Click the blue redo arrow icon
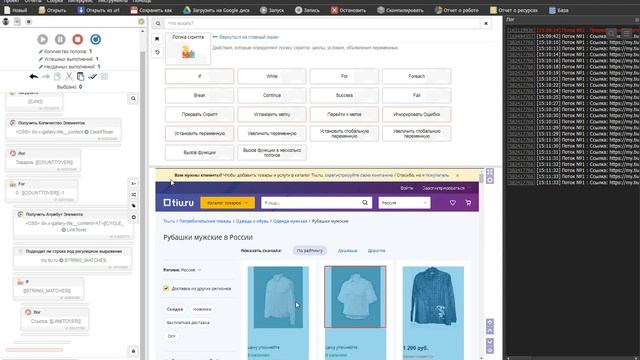The height and width of the screenshot is (360, 640). pos(46,76)
